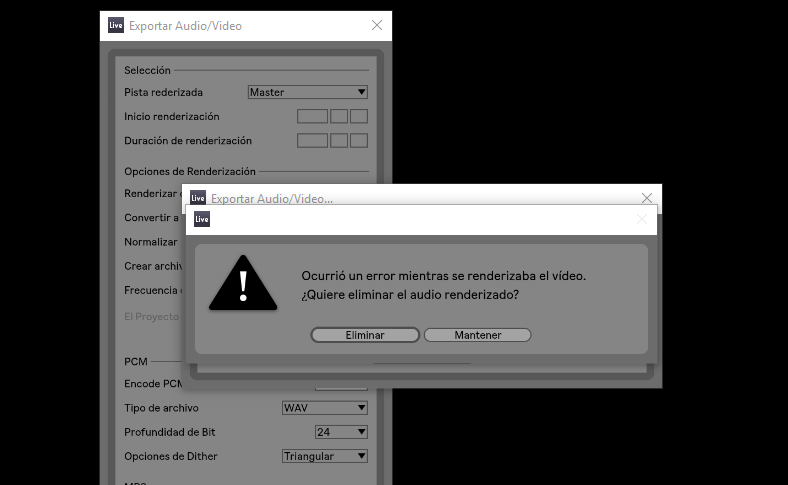
Task: Click Live logo icon in Exportar Audio/Video title
Action: (116, 25)
